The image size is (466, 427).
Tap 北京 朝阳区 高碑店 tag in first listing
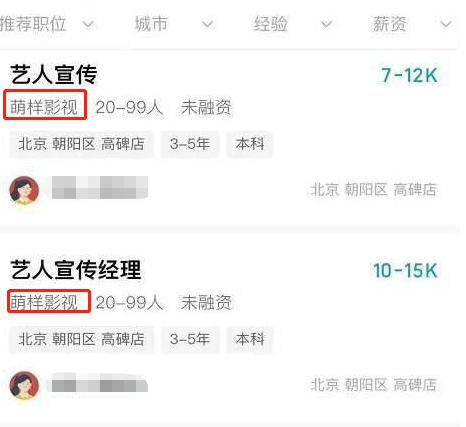[x=81, y=144]
